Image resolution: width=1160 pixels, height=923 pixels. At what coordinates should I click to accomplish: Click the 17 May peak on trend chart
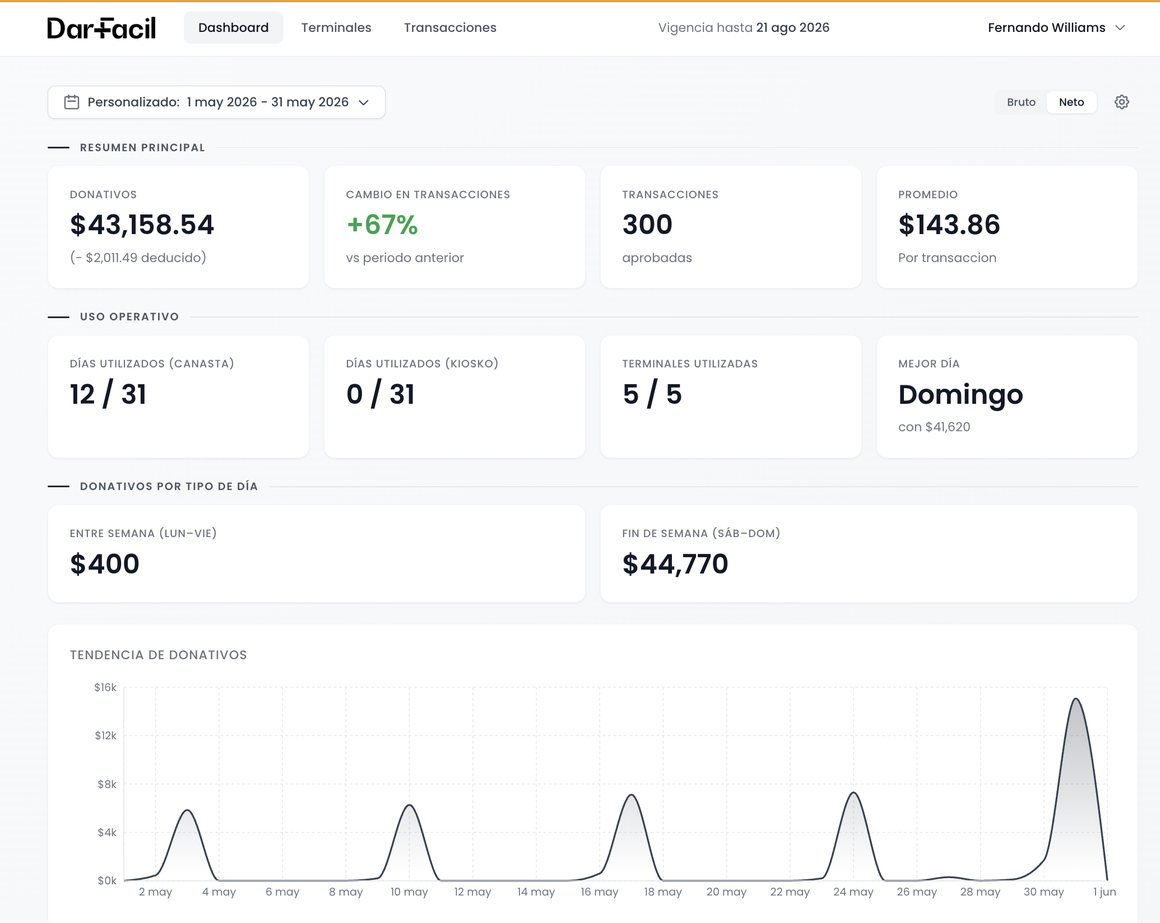pos(631,795)
